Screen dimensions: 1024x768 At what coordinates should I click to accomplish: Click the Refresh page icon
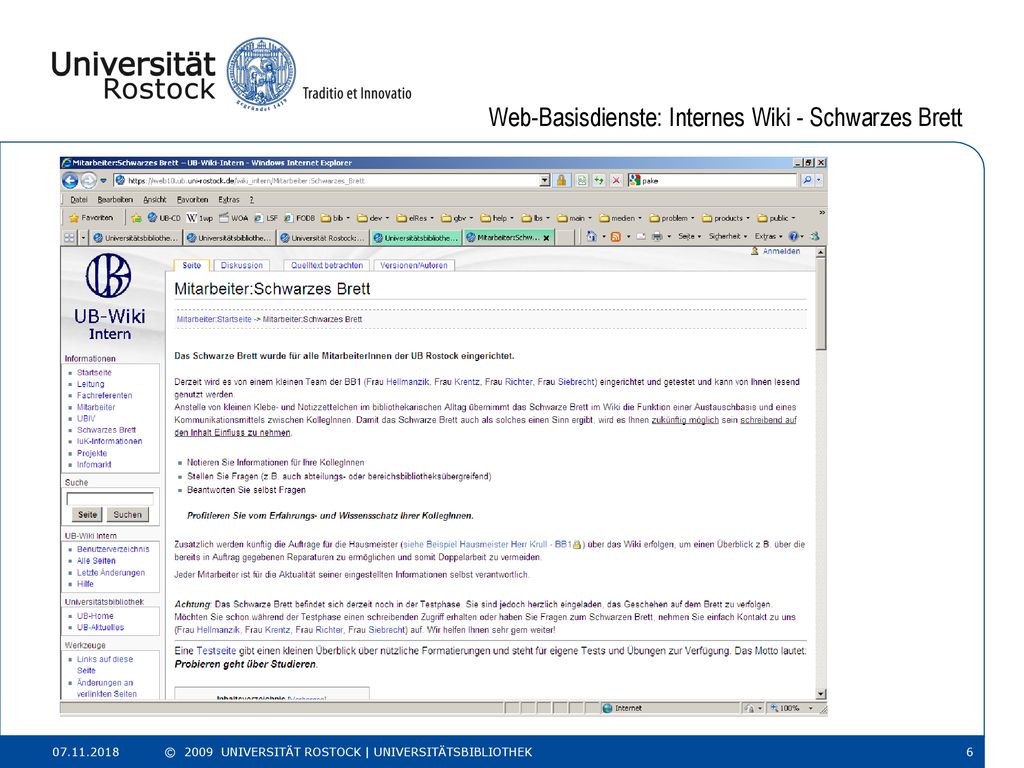pos(599,181)
